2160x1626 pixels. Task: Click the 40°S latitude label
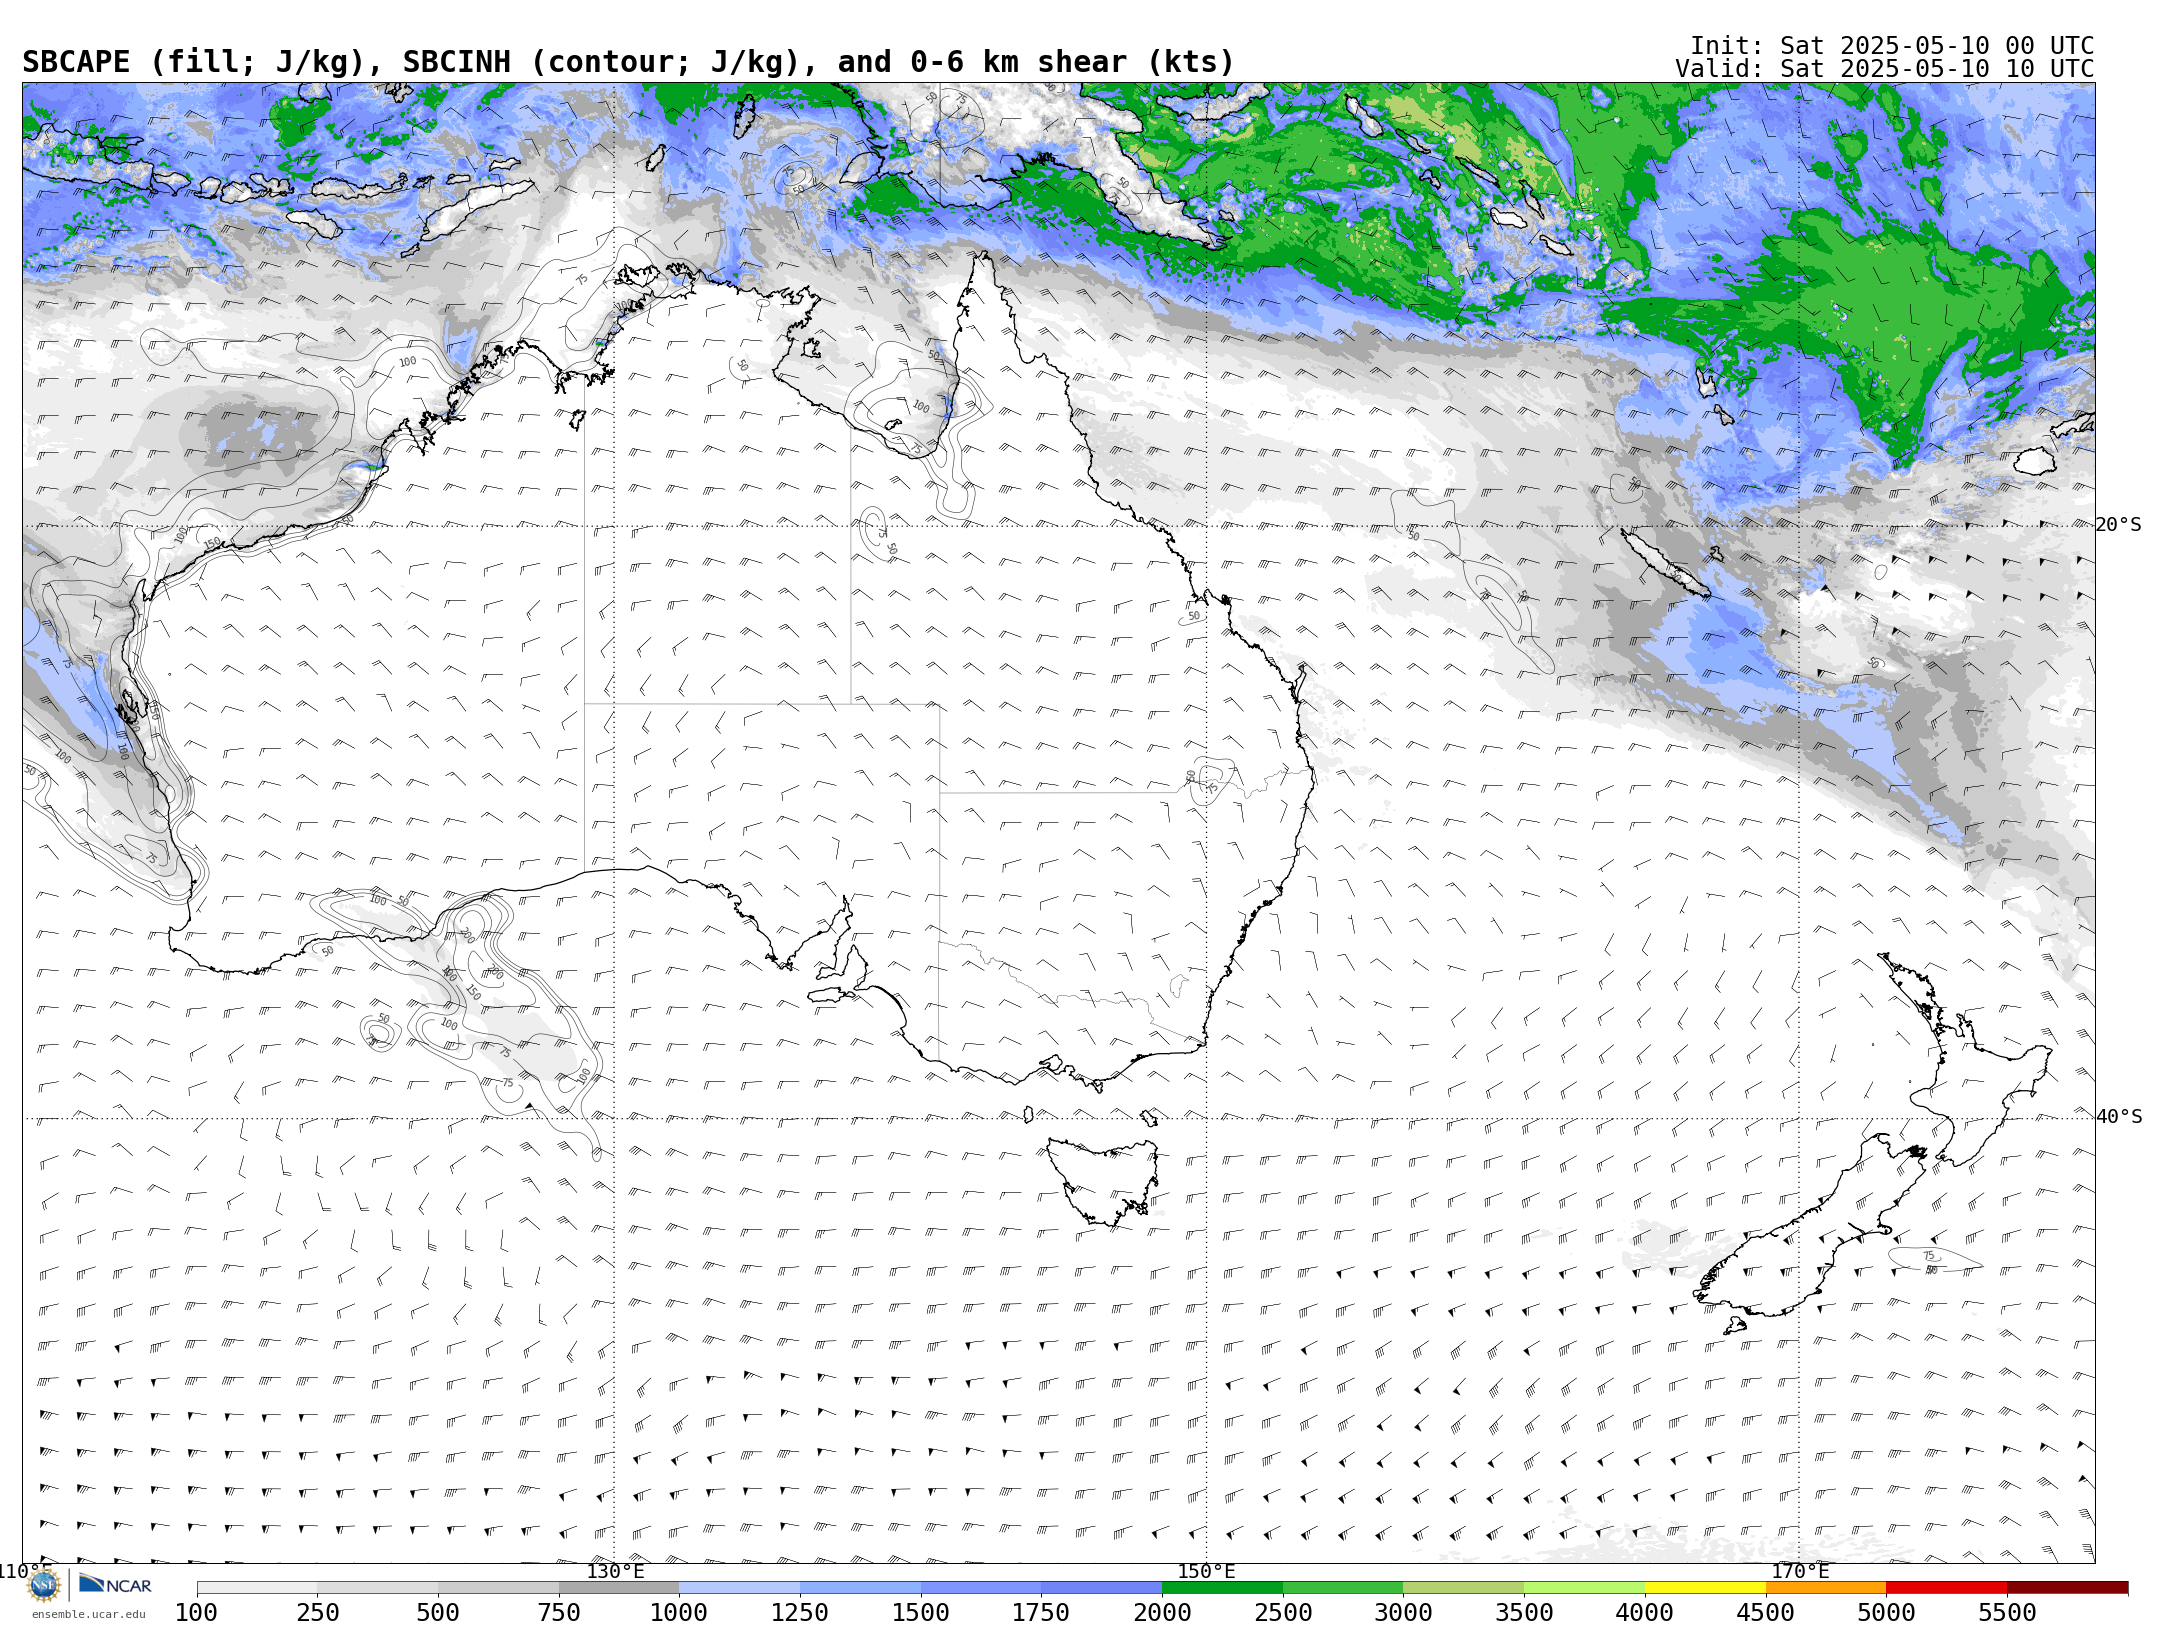pyautogui.click(x=2119, y=1117)
